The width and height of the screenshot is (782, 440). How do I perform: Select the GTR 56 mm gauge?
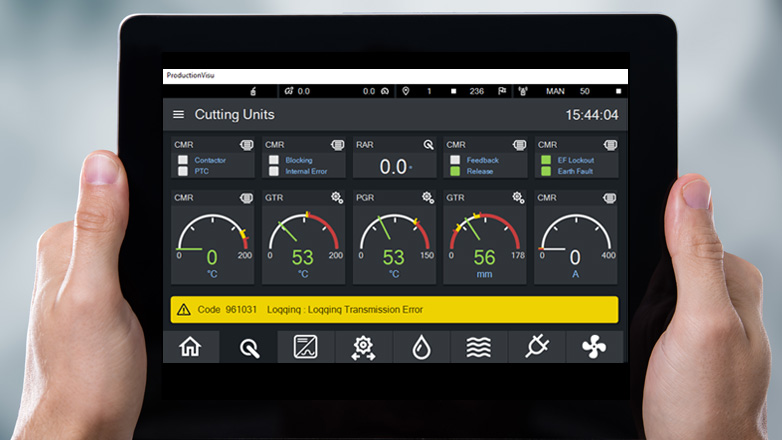pos(485,238)
